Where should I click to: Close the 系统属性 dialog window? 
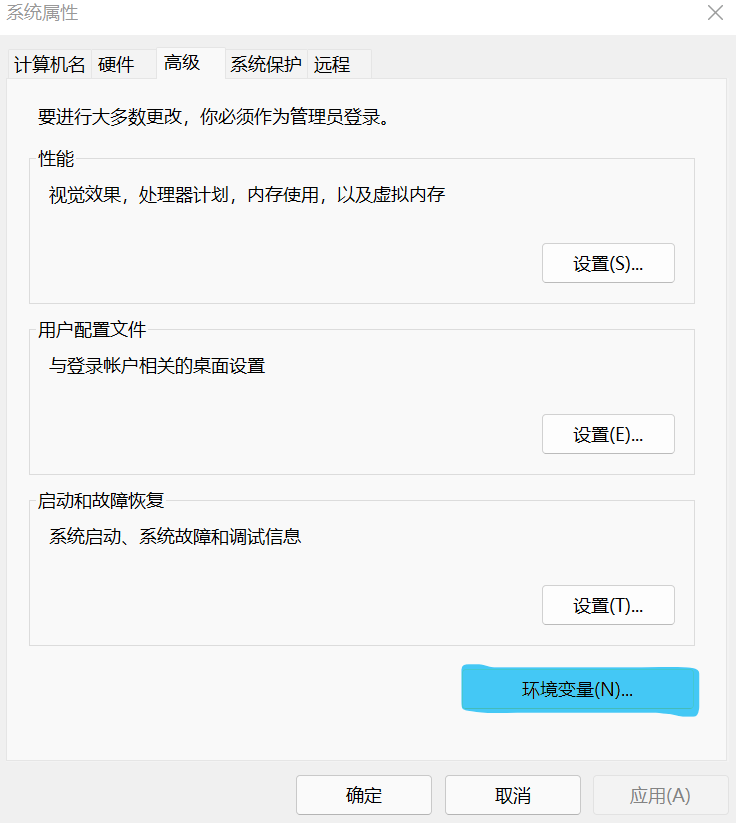pyautogui.click(x=715, y=13)
